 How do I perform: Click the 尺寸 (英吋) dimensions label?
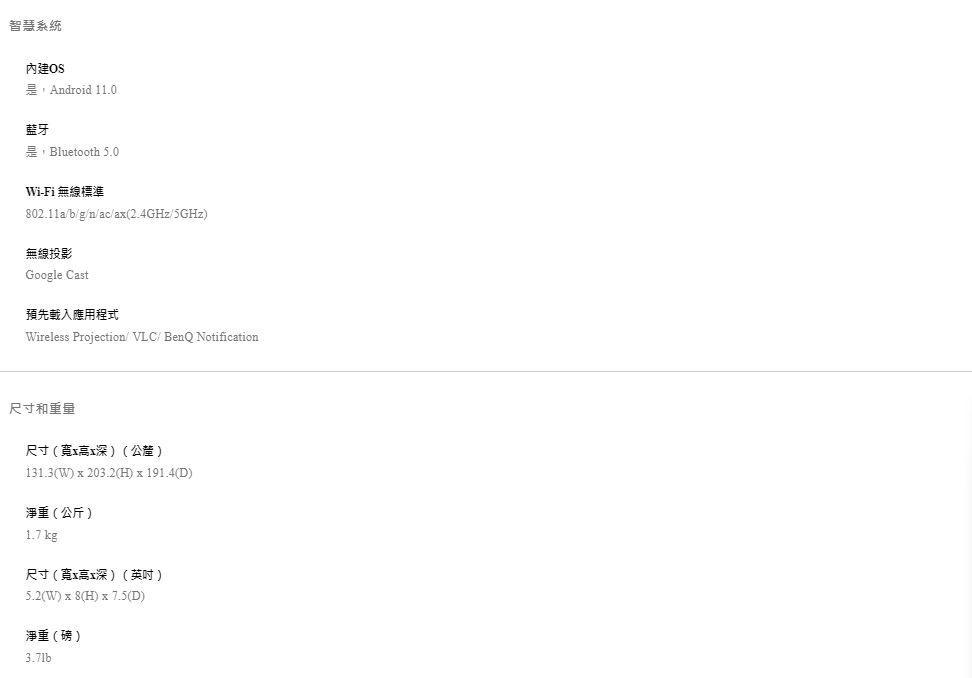[94, 575]
